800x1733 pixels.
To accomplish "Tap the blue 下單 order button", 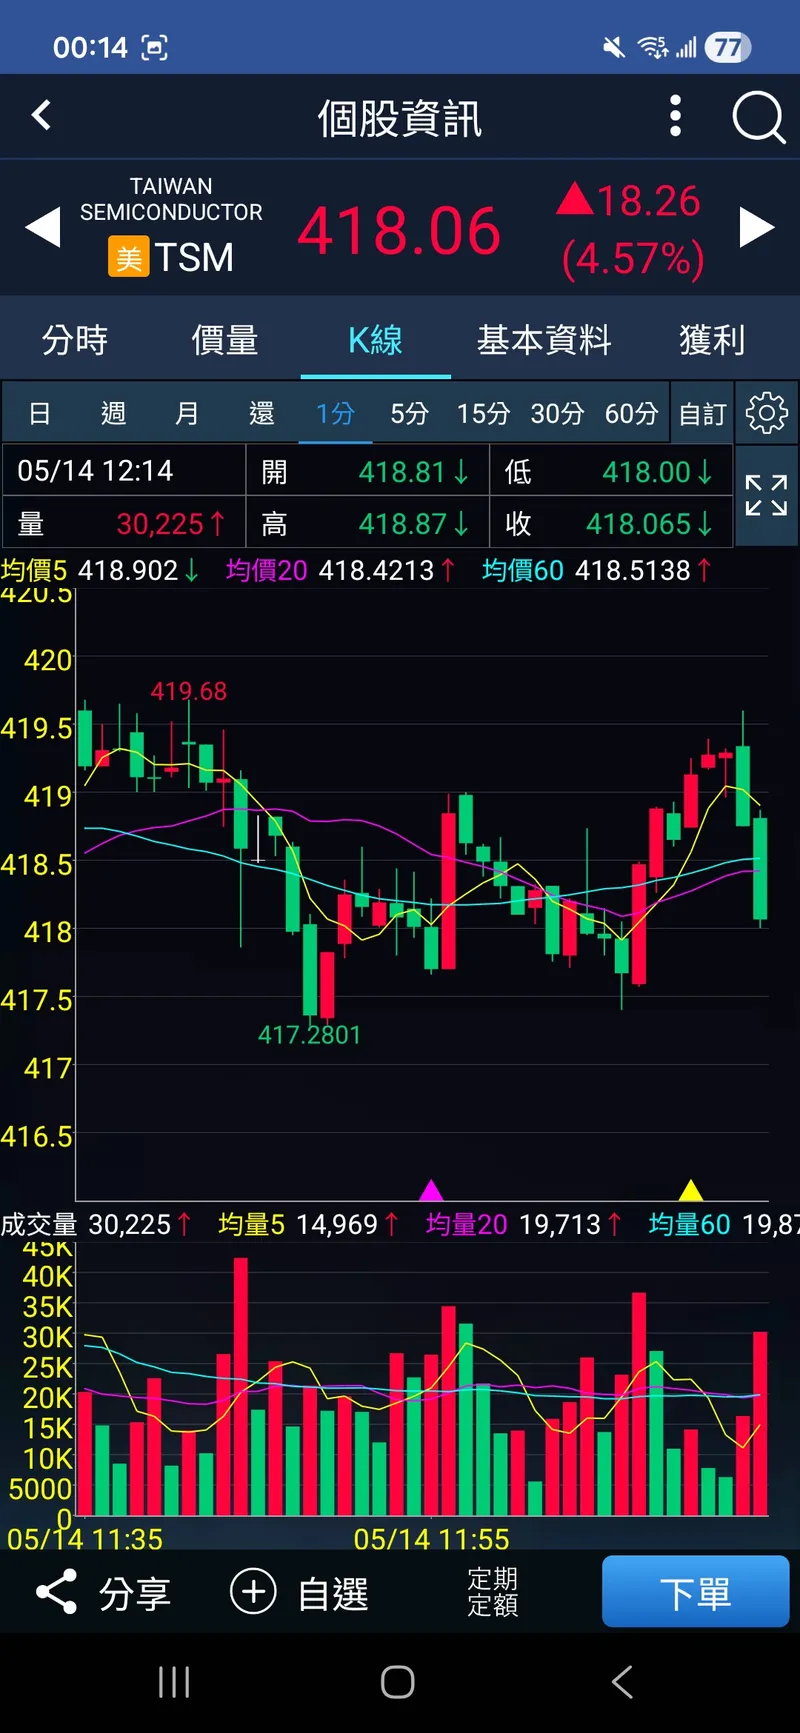I will click(x=695, y=1591).
